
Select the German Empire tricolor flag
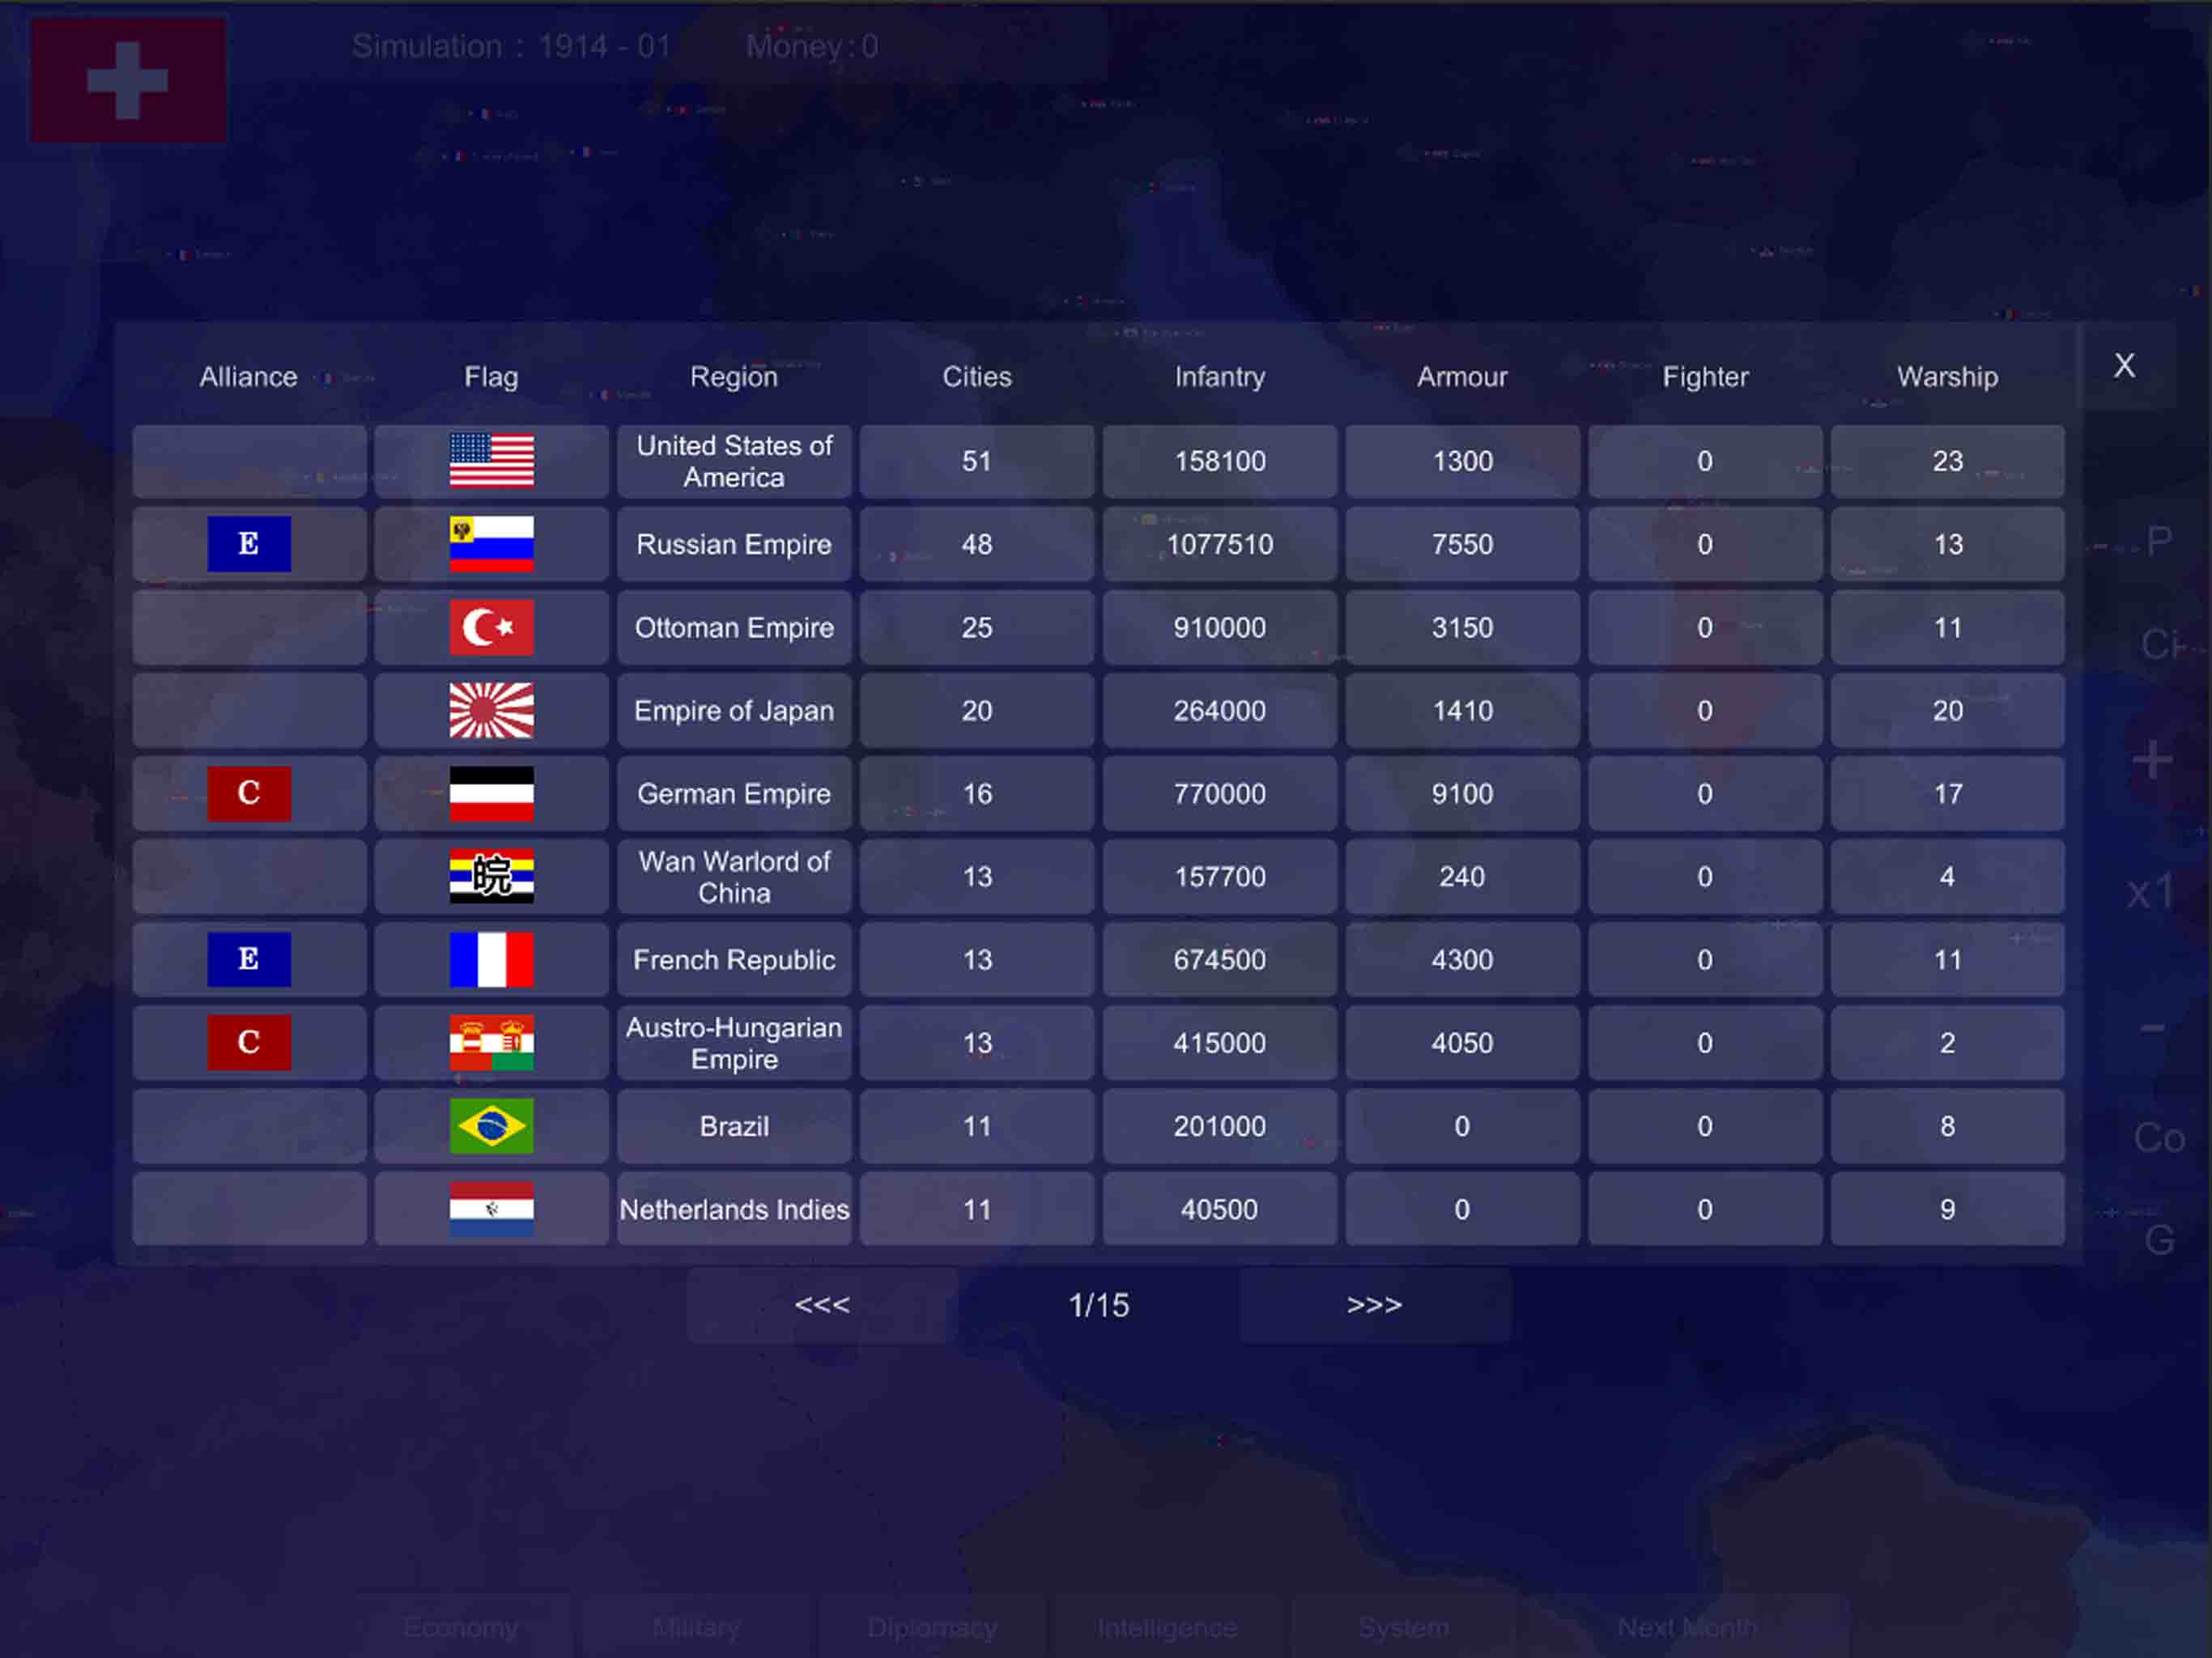click(491, 793)
